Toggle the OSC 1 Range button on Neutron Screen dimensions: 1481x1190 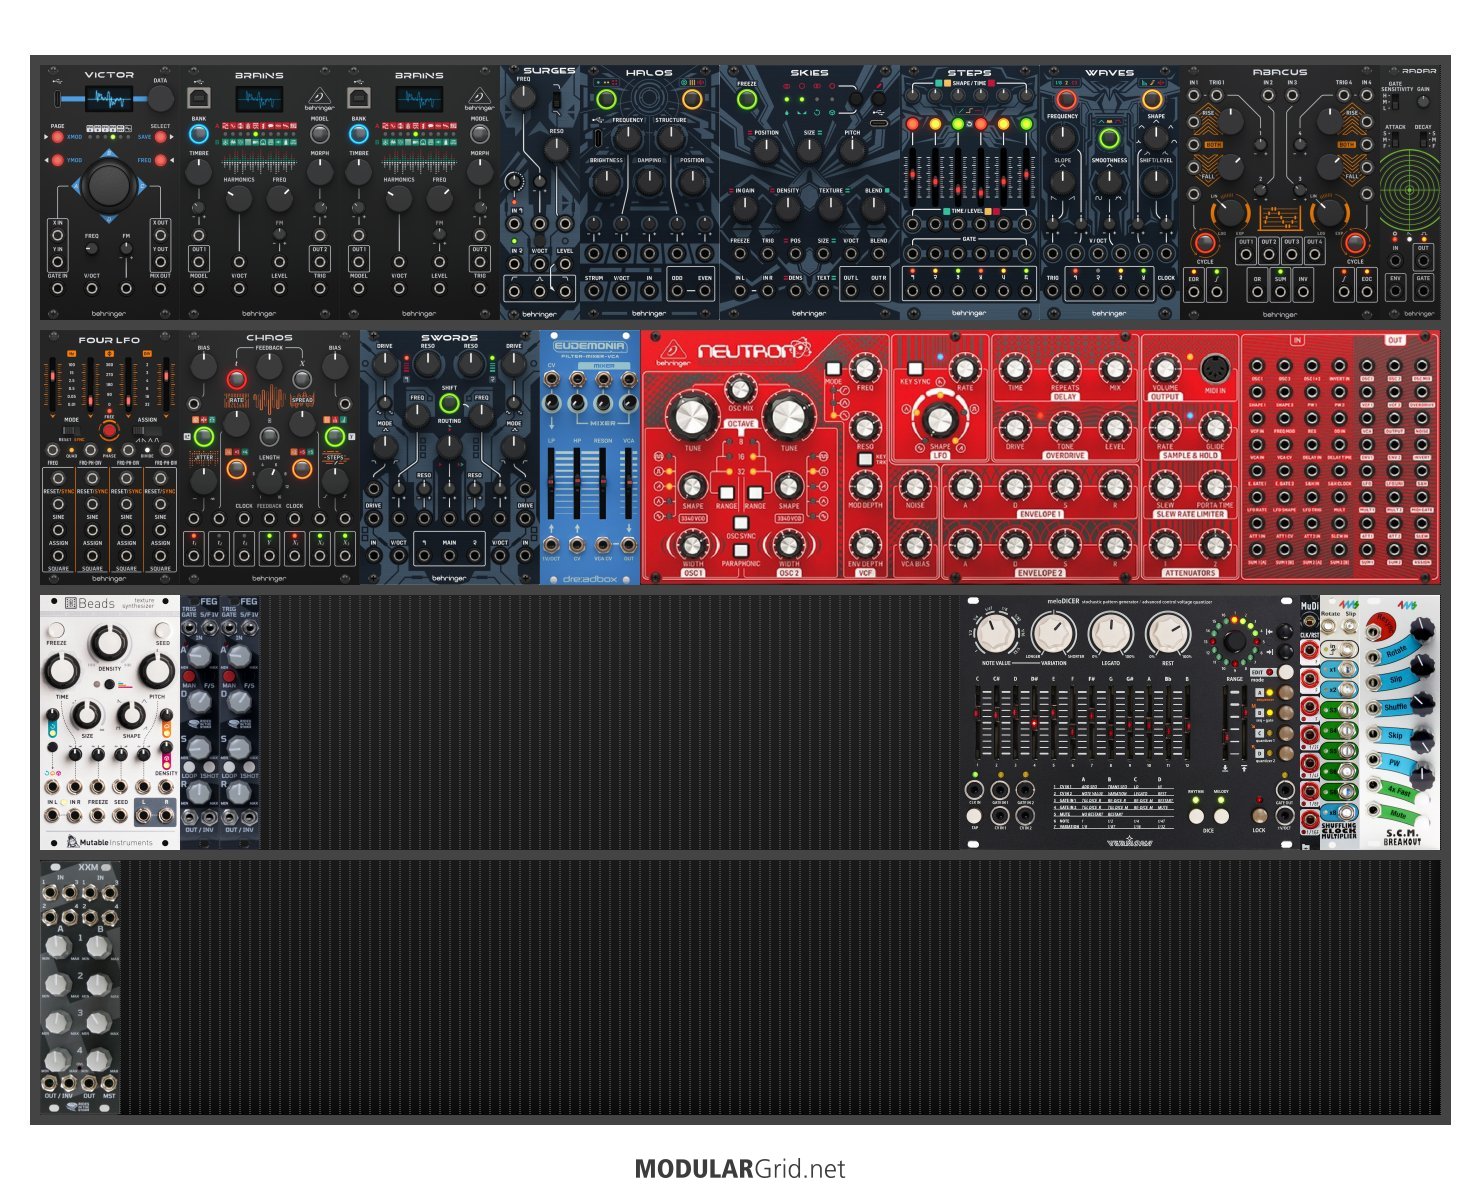[727, 493]
